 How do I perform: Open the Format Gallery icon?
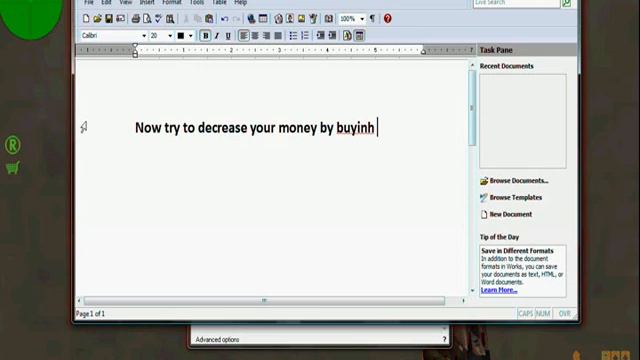(x=347, y=36)
